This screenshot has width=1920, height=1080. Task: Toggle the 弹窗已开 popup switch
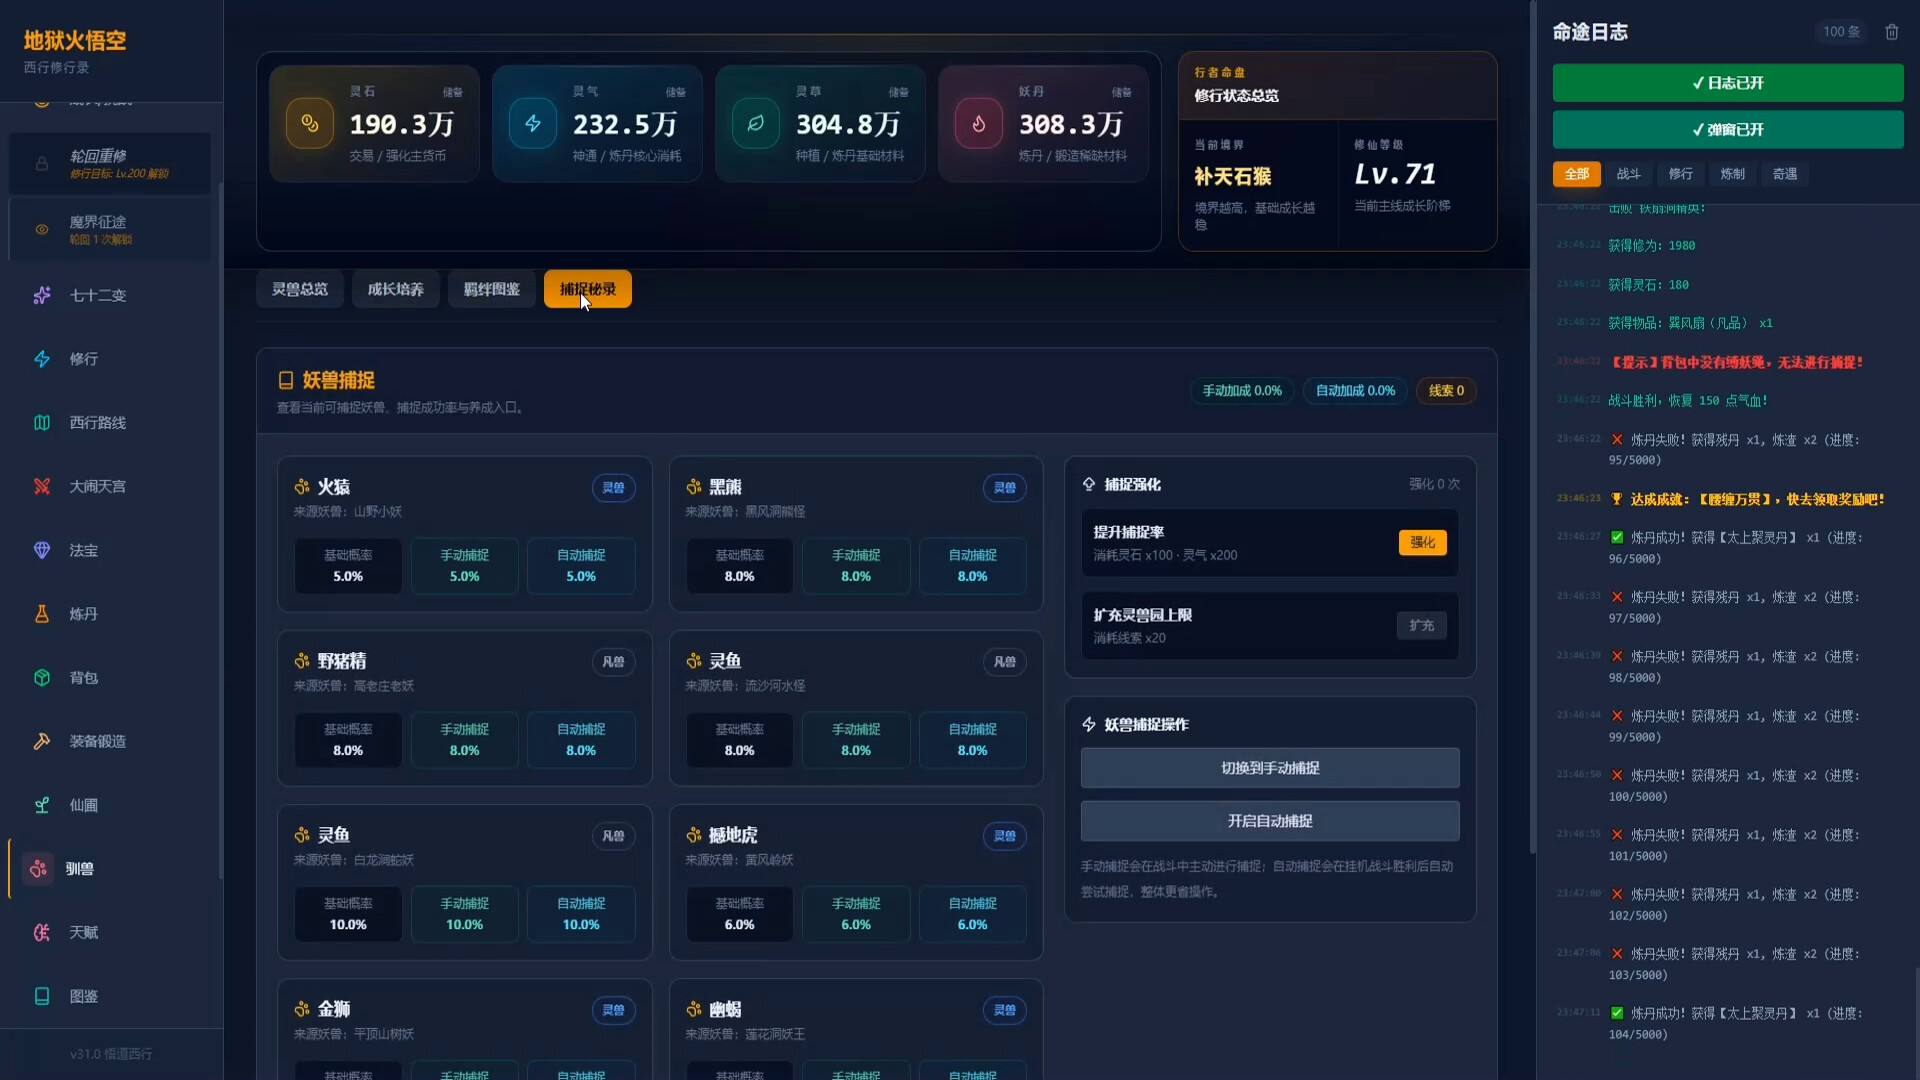[x=1727, y=130]
